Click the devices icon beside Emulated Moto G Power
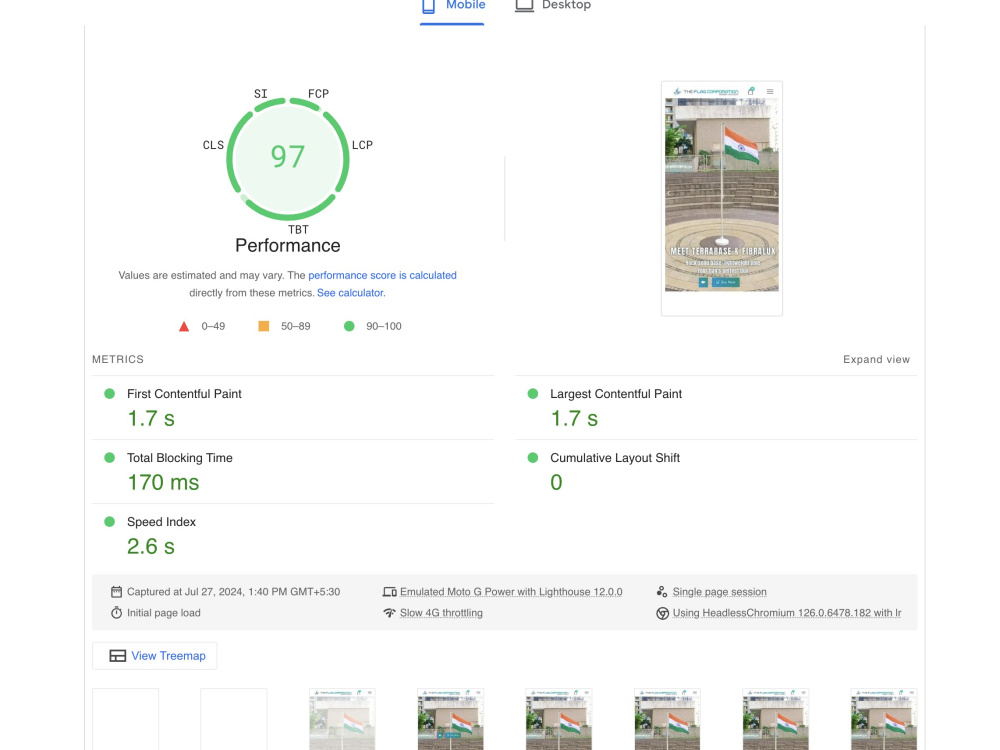 [389, 592]
